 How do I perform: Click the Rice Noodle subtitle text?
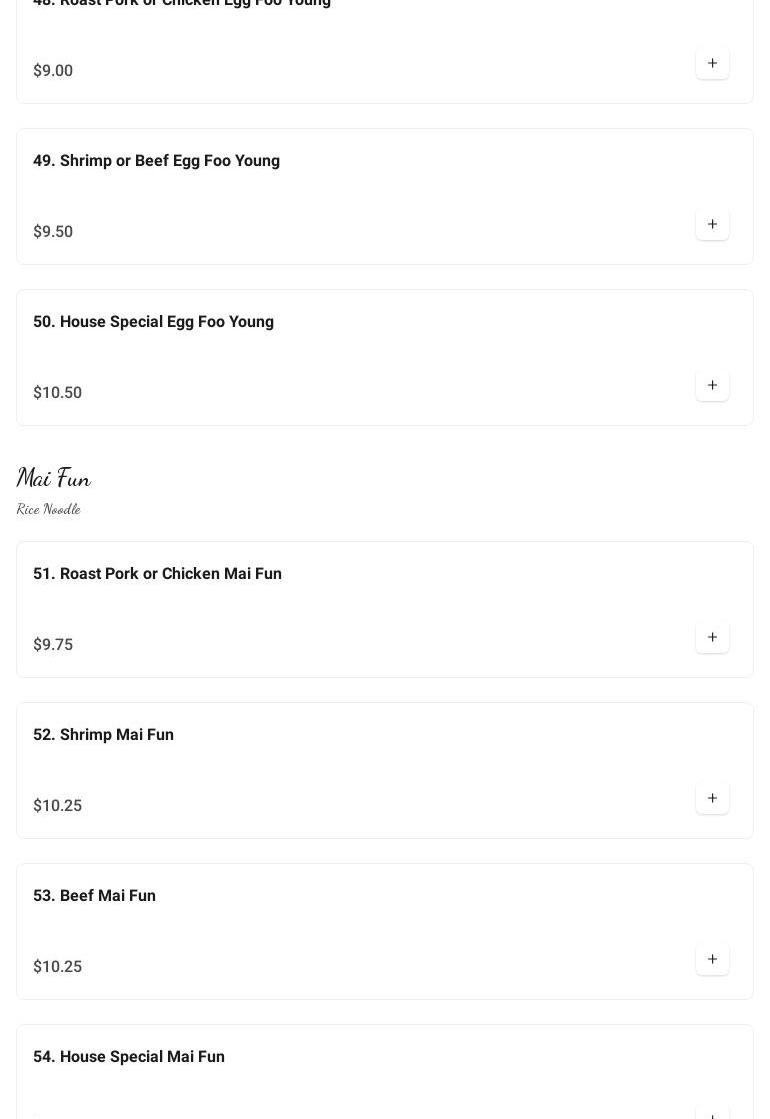click(49, 509)
